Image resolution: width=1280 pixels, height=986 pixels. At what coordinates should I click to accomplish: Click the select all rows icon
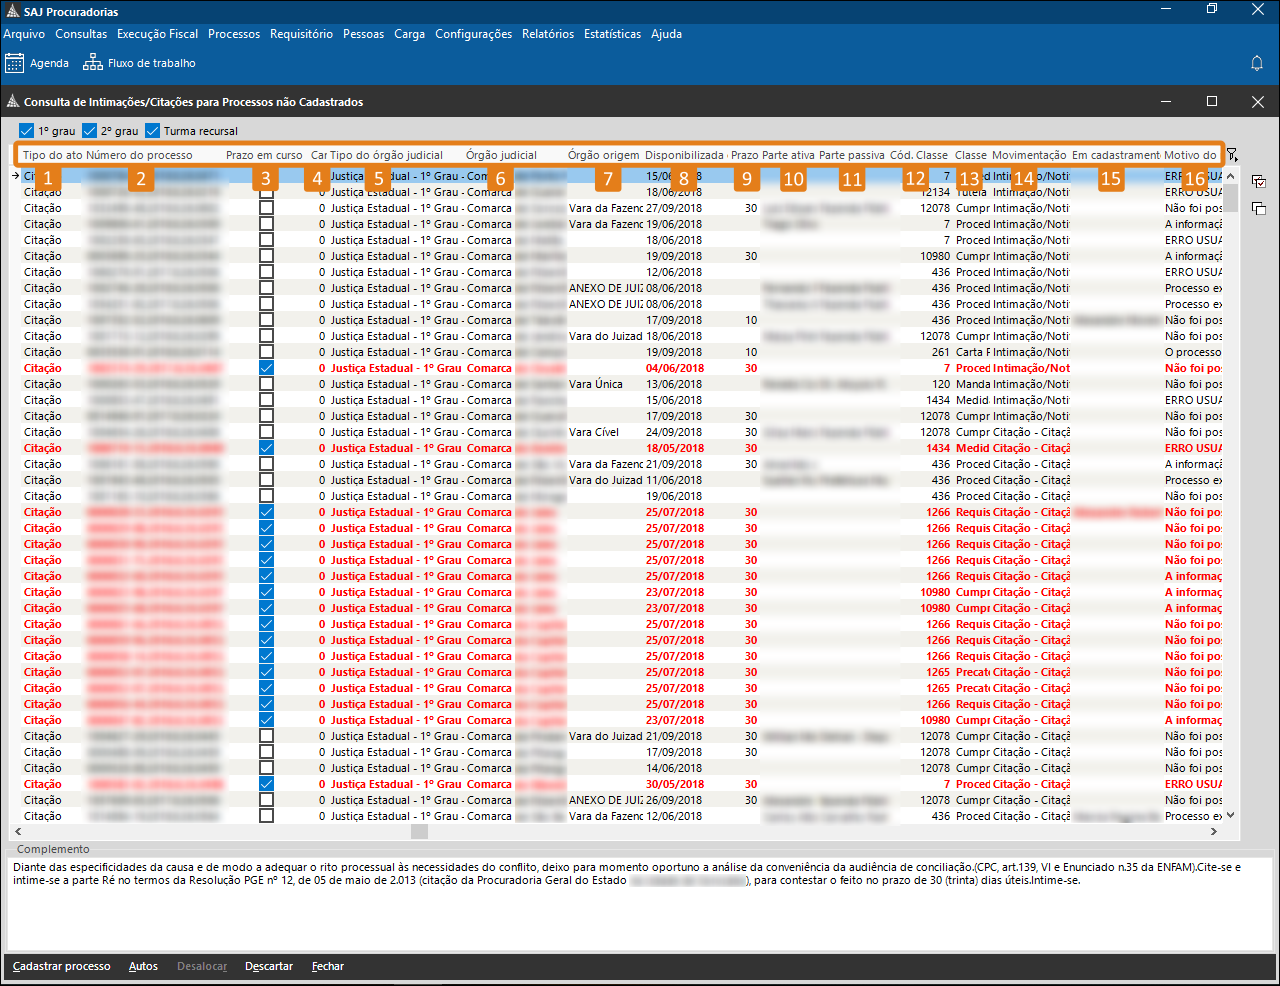(x=1259, y=182)
